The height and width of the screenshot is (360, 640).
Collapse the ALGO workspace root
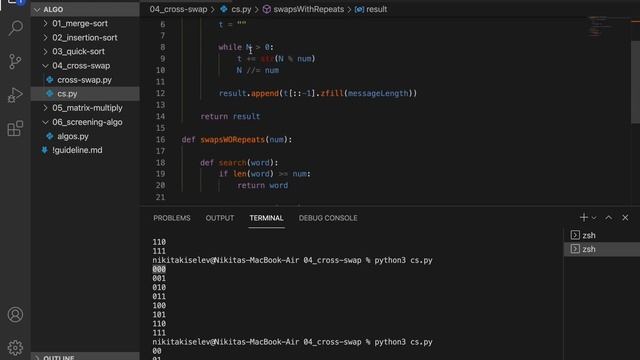37,9
